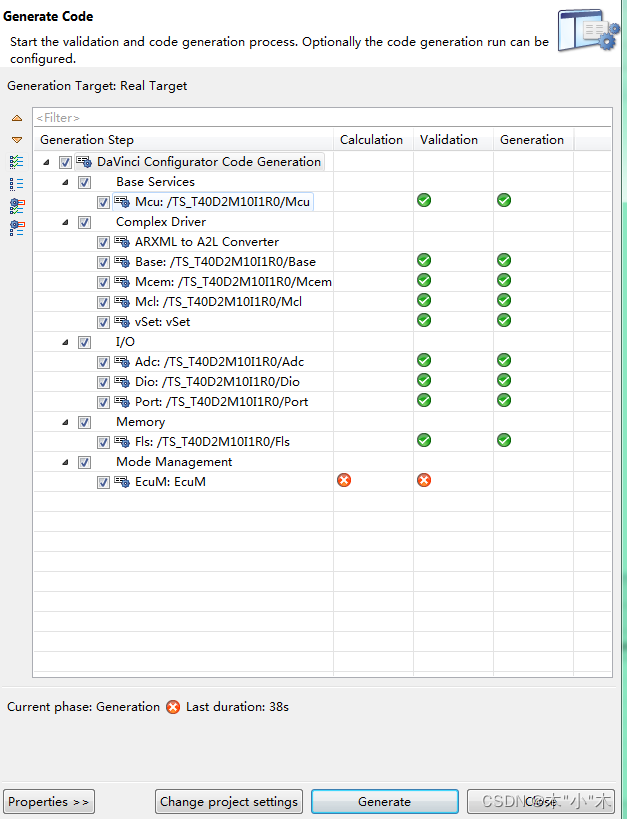
Task: Toggle the Mode Management group checkbox
Action: tap(84, 462)
